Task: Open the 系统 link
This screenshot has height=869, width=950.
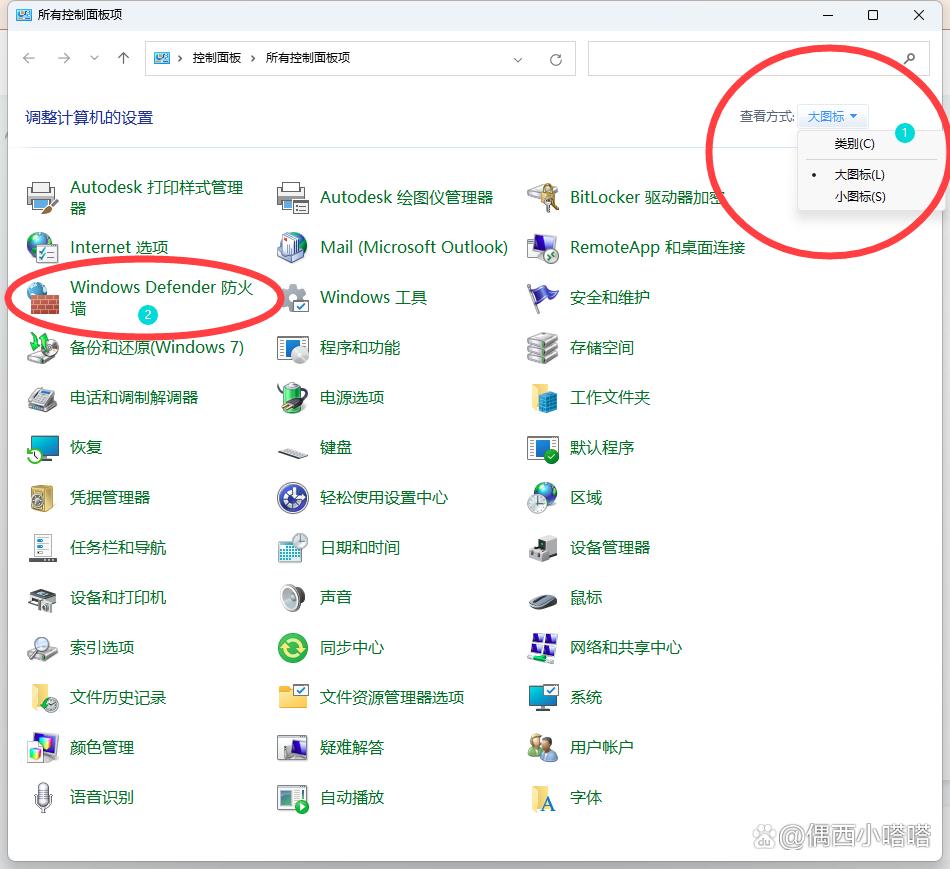Action: tap(586, 698)
